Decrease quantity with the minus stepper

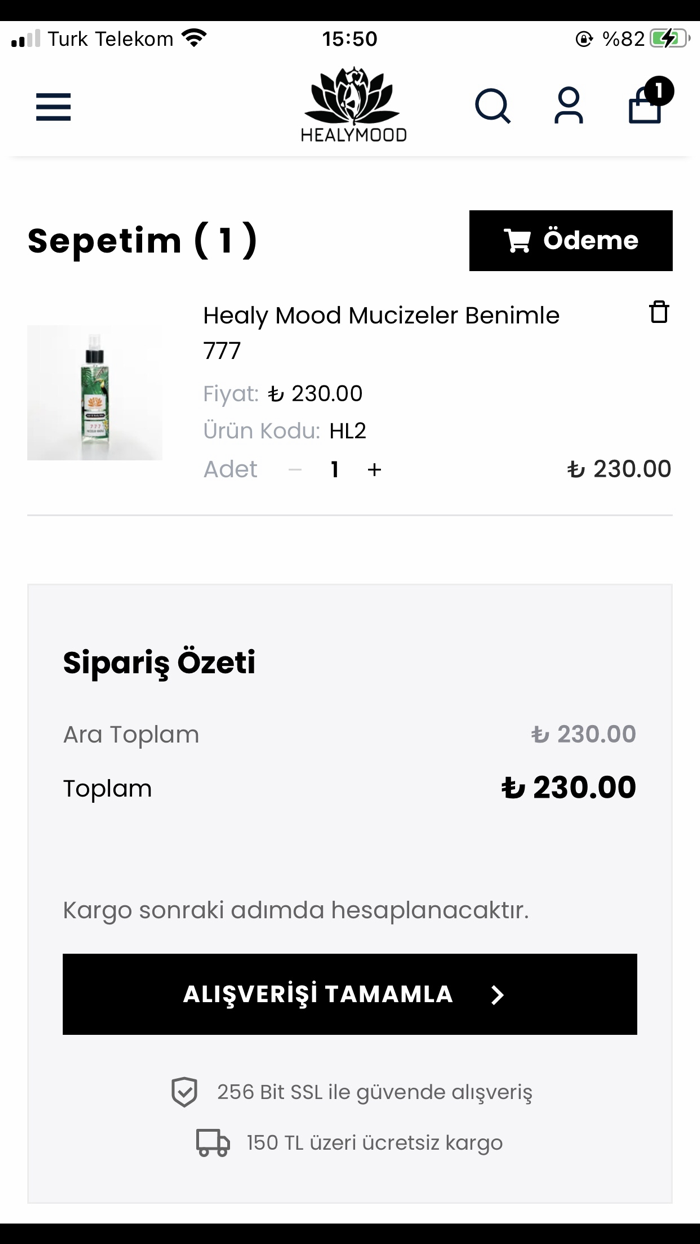click(x=294, y=468)
